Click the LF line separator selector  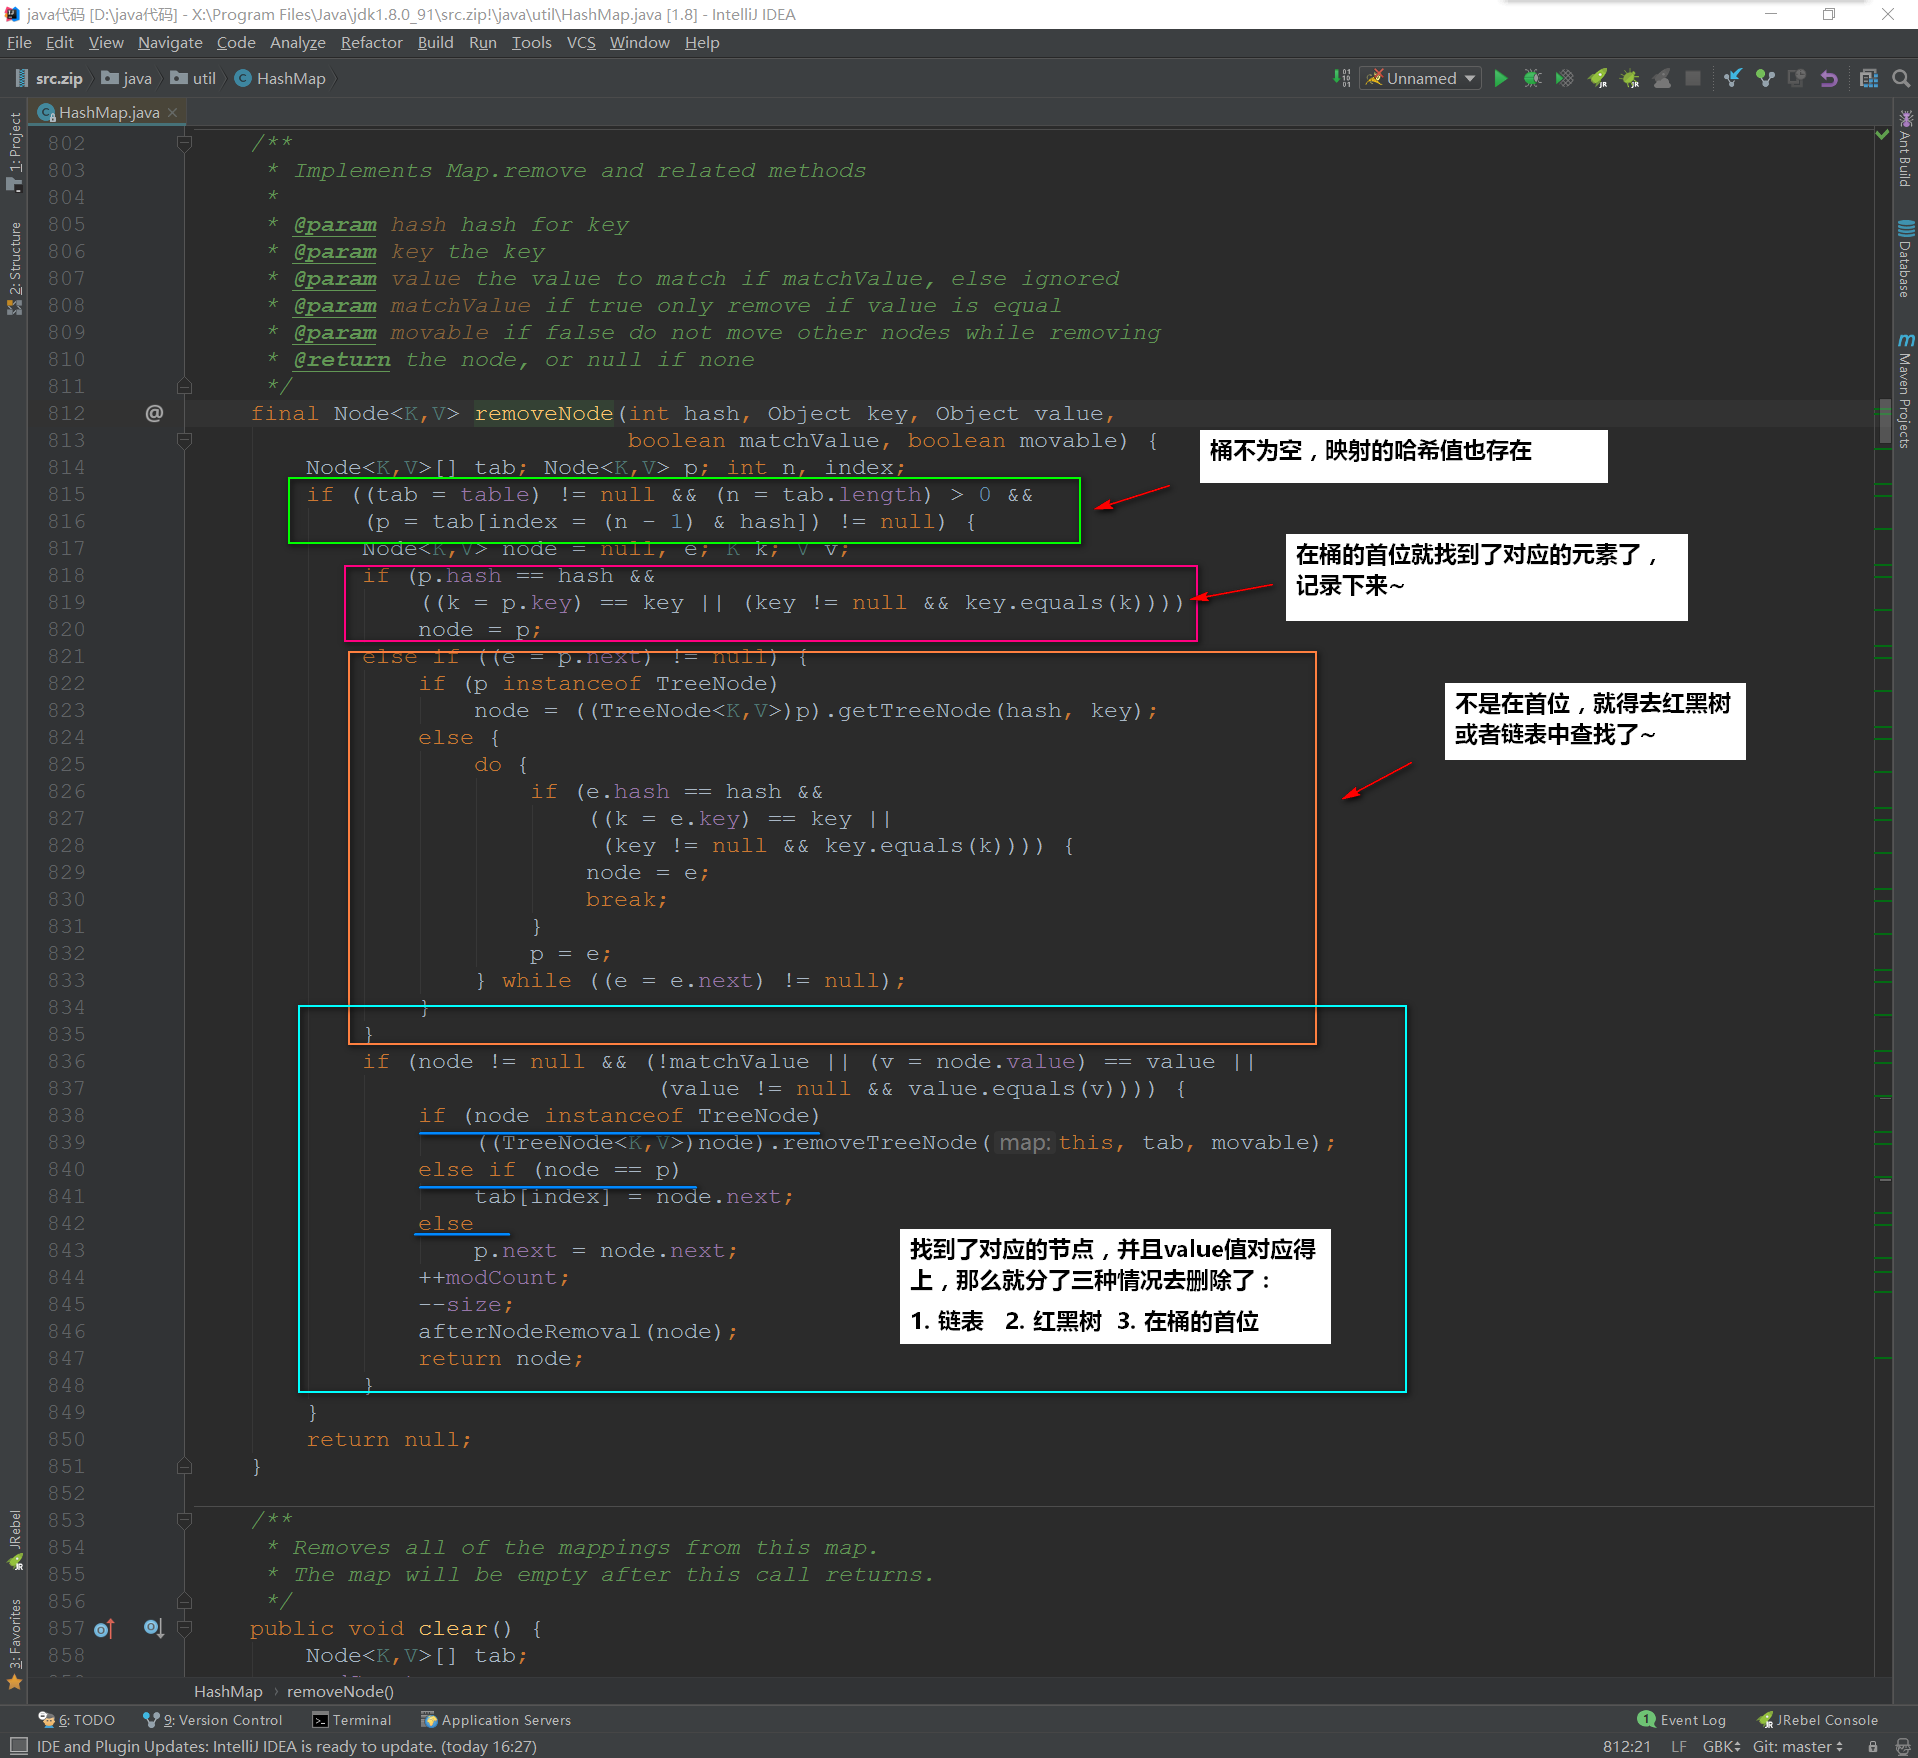tap(1679, 1746)
